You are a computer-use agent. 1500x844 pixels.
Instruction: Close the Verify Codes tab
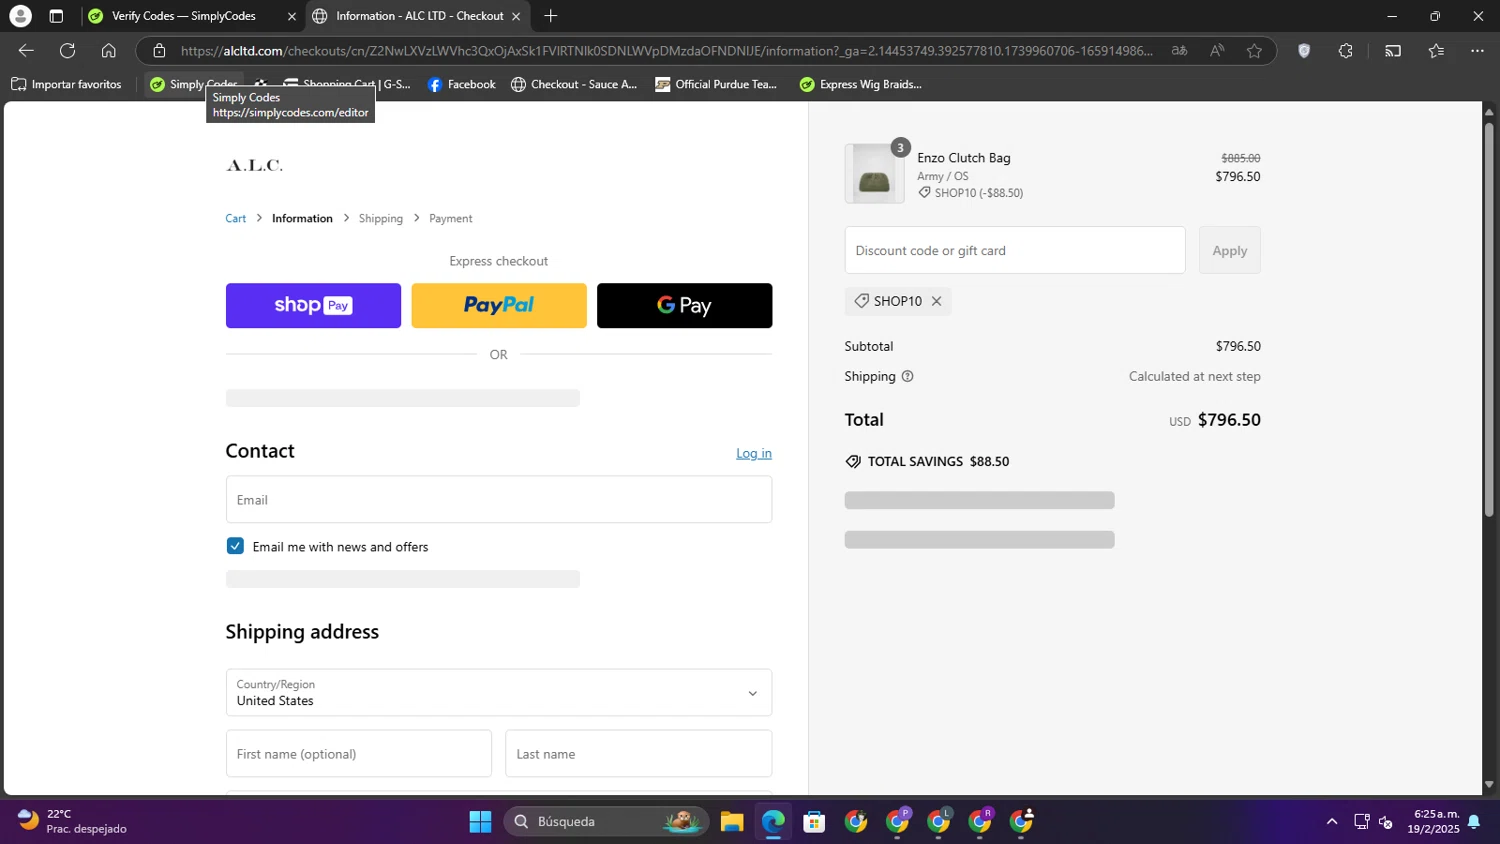(292, 16)
